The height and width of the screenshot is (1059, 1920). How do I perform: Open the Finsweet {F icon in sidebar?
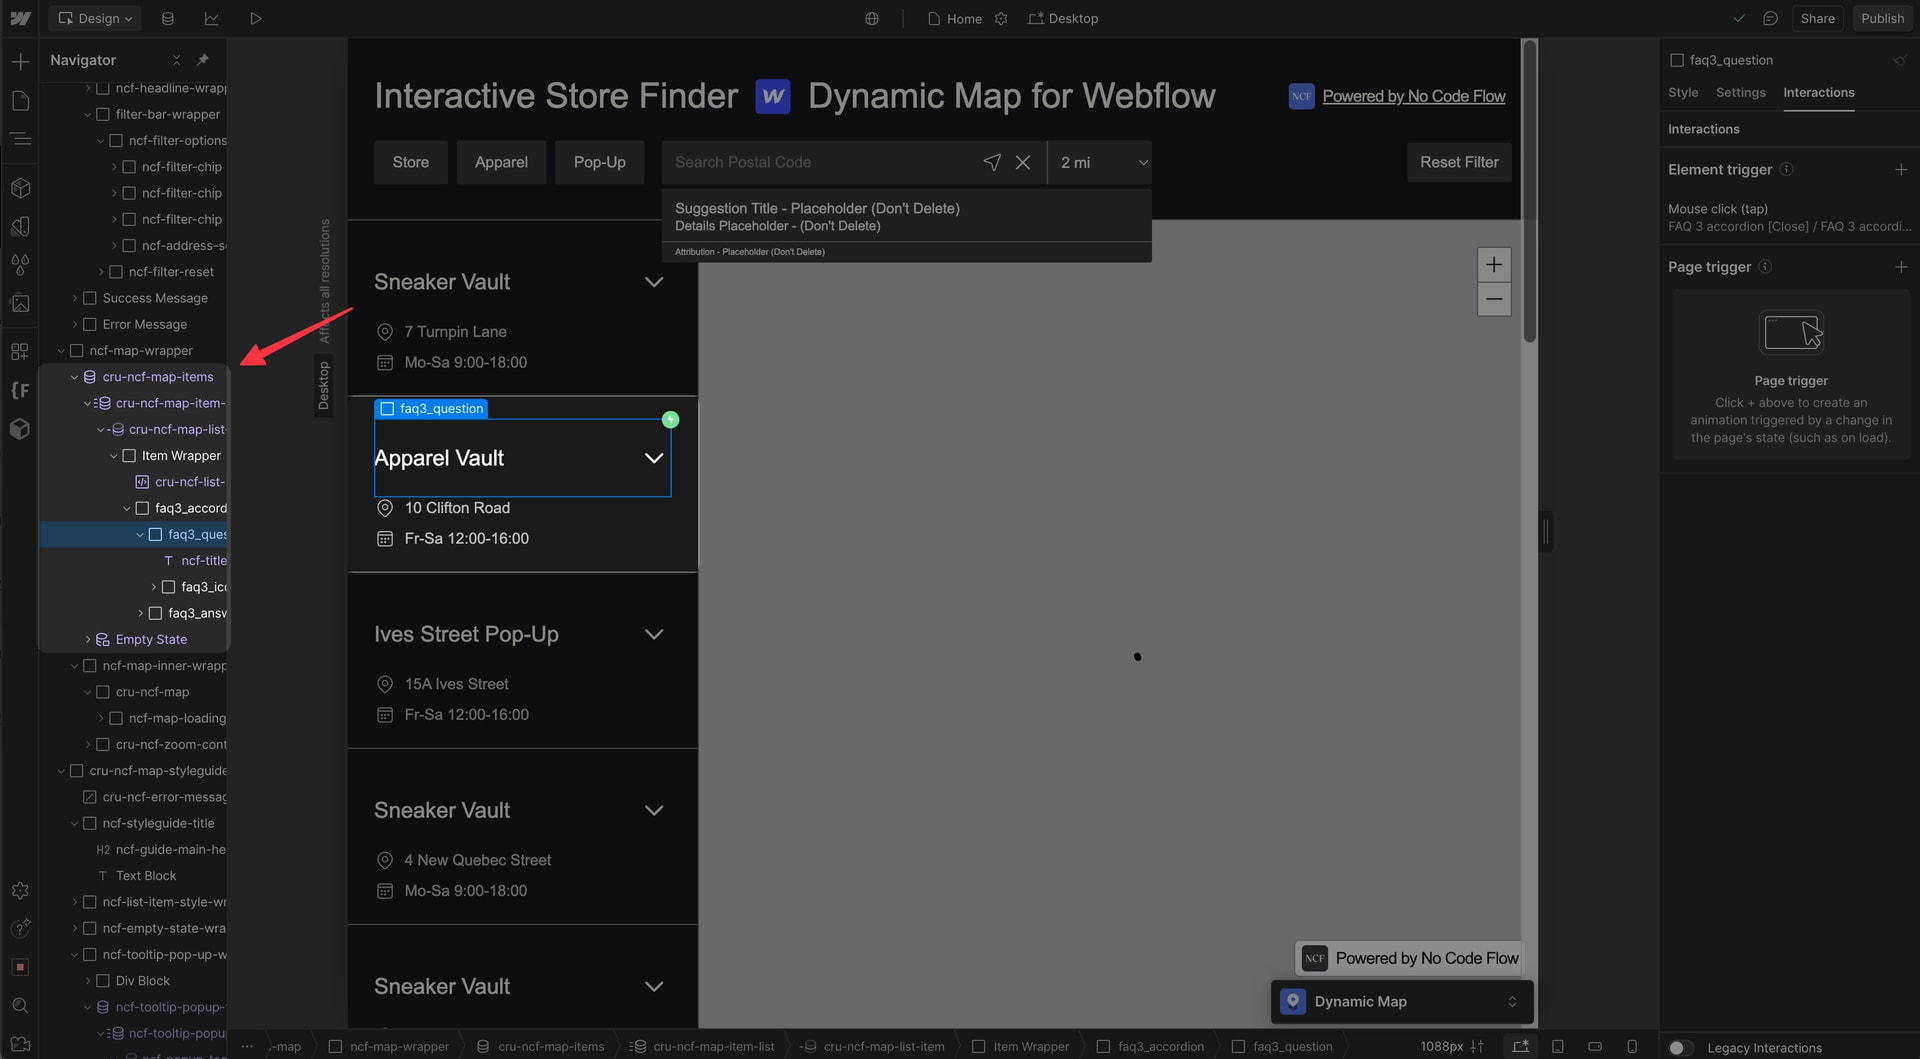[20, 390]
